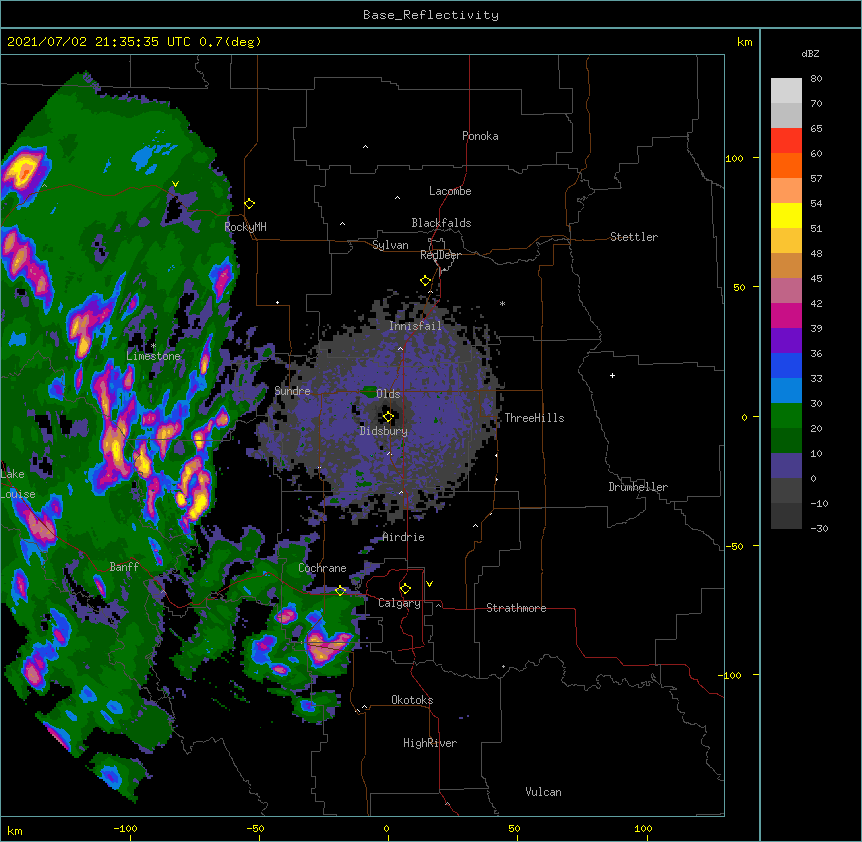This screenshot has width=862, height=842.
Task: Click the Cochrane city label
Action: (322, 568)
